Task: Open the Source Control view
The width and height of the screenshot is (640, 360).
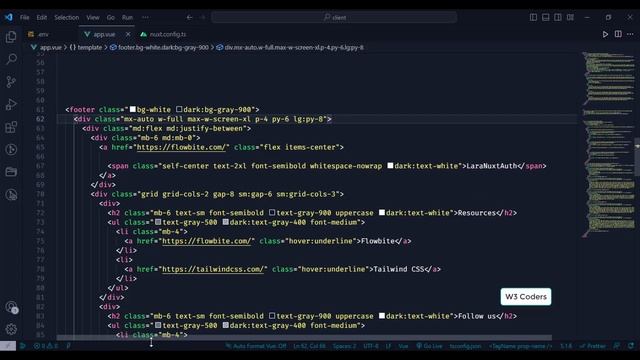Action: coord(11,82)
